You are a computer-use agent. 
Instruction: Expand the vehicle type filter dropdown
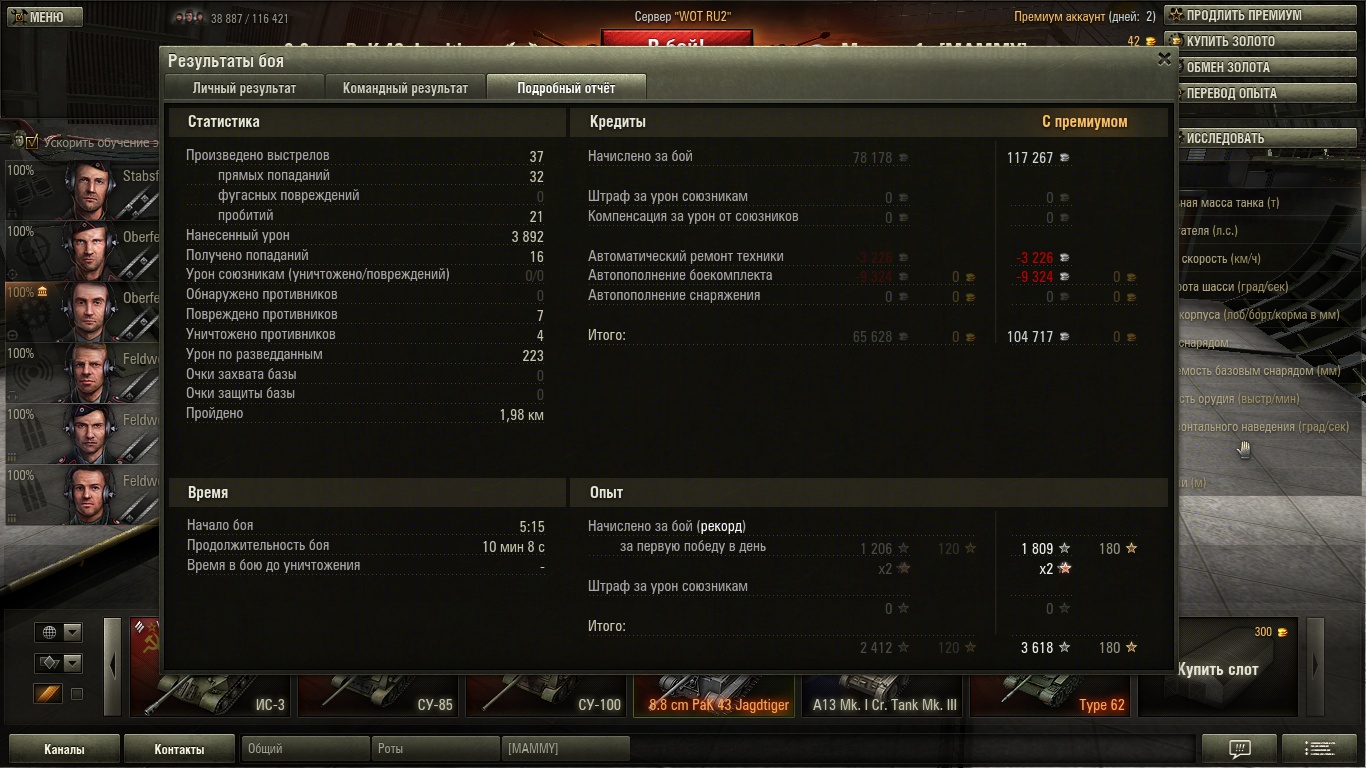pos(58,663)
